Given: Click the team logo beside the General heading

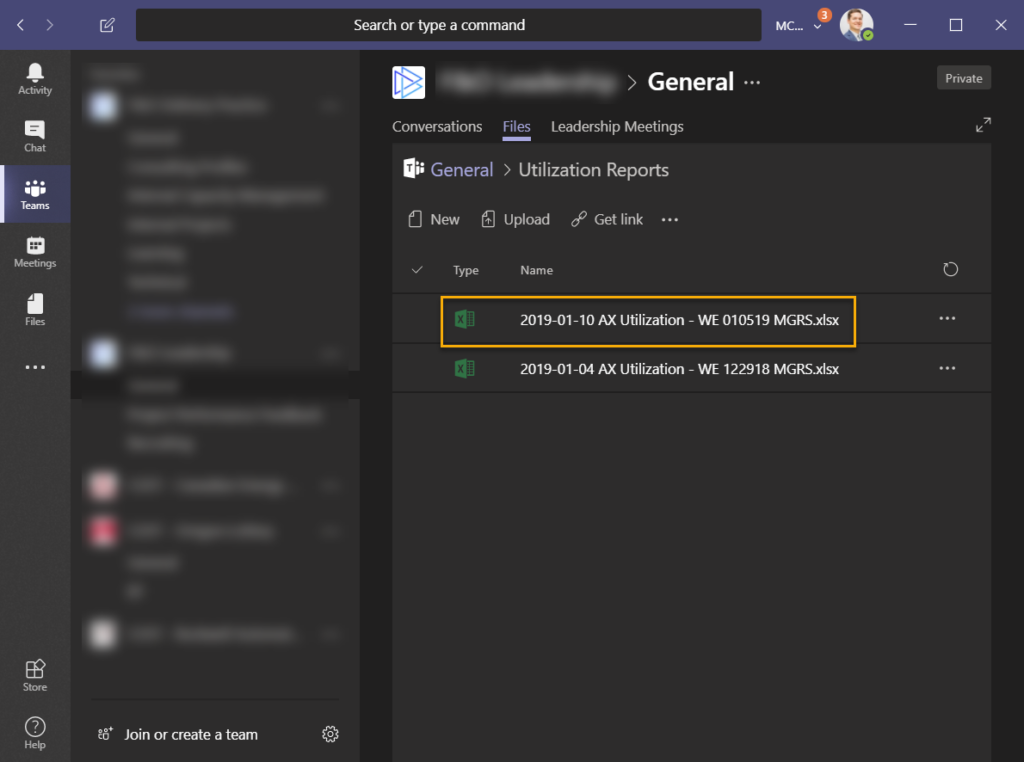Looking at the screenshot, I should click(x=408, y=82).
